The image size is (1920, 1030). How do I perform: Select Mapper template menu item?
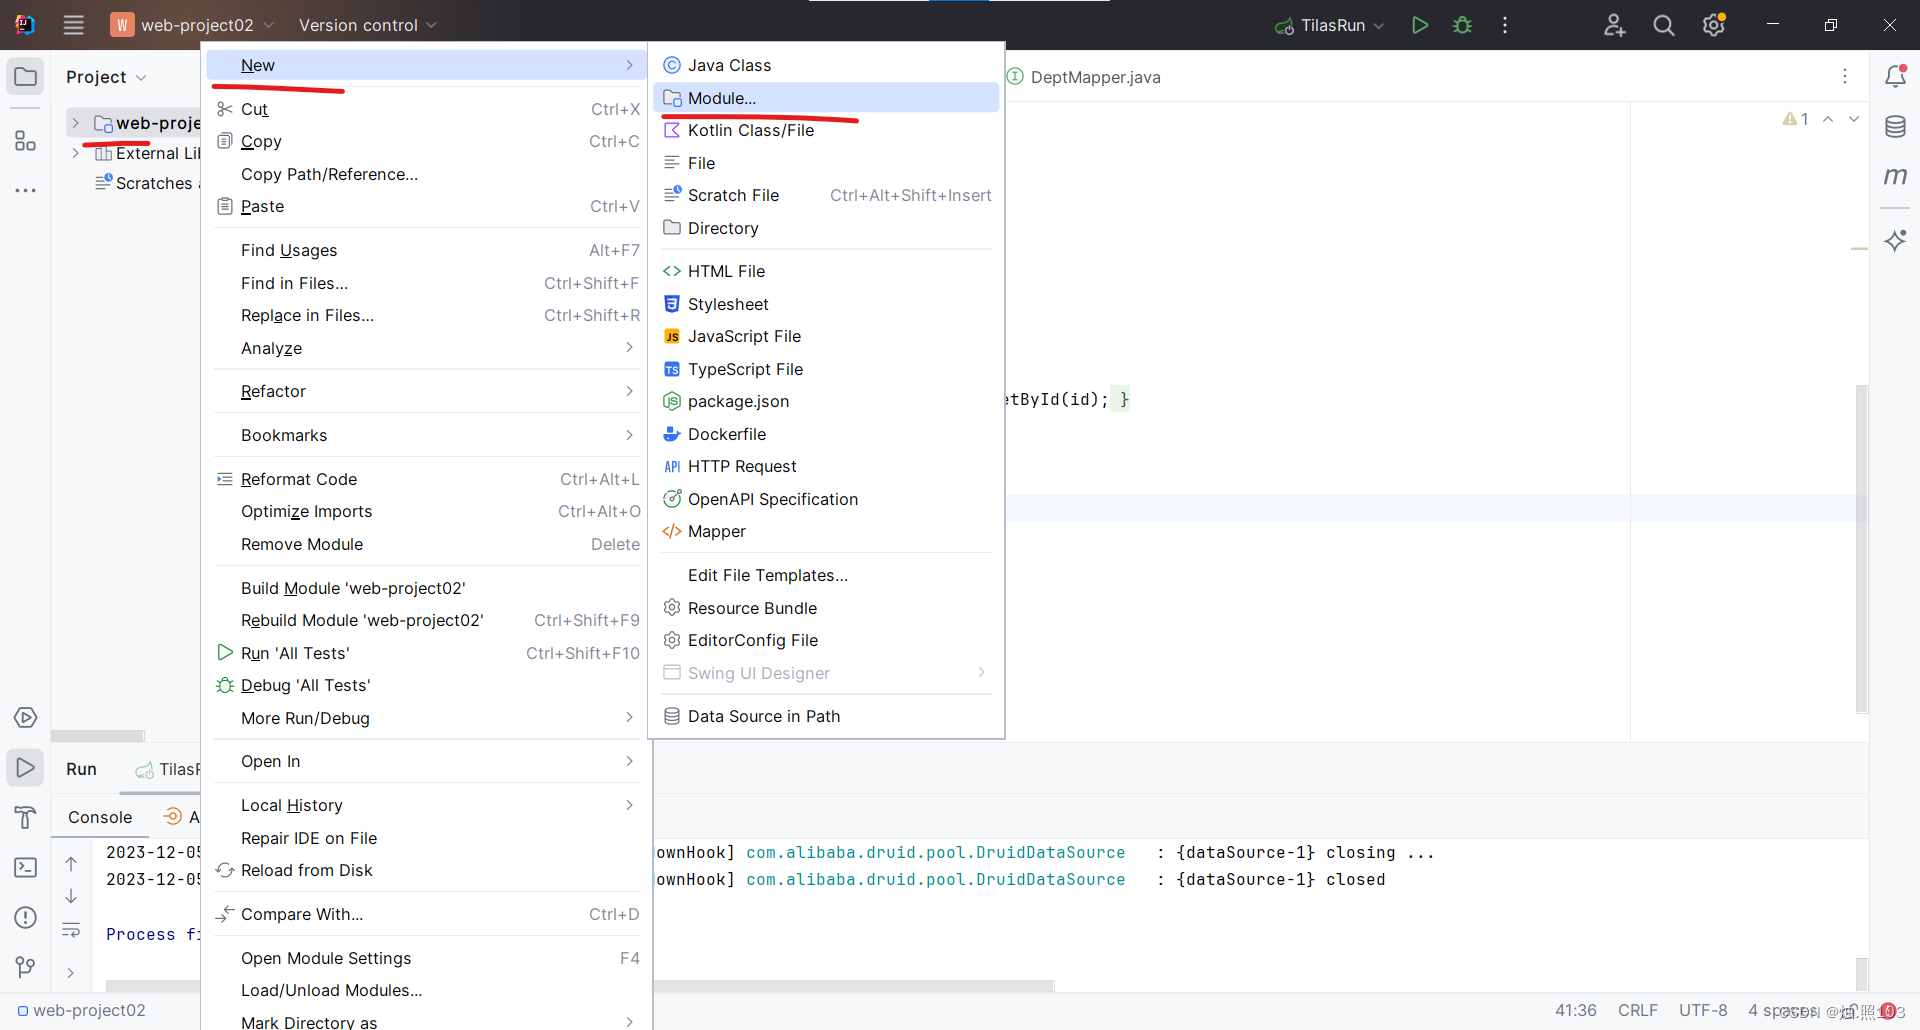tap(826, 531)
